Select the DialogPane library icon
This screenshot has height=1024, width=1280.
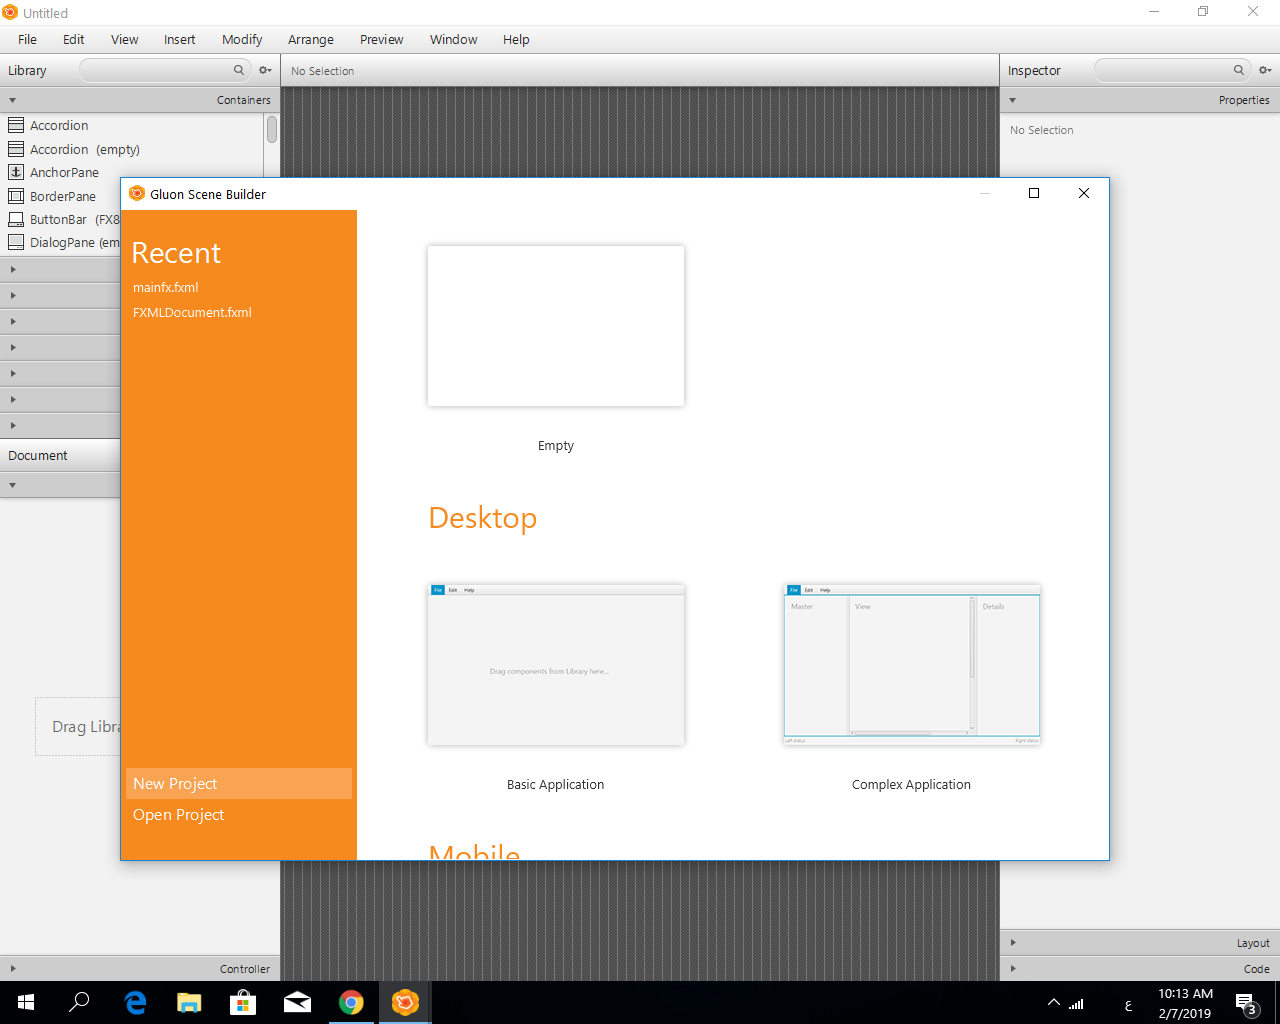point(16,242)
